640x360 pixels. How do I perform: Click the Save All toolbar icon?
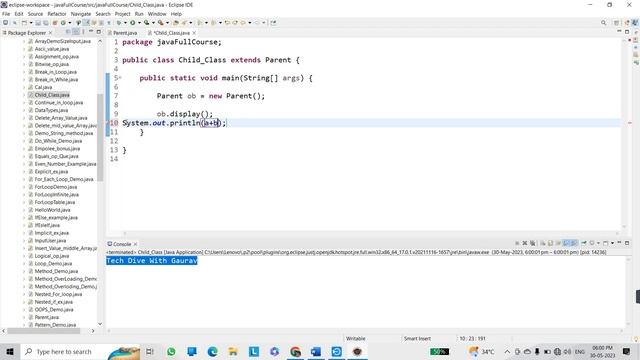(x=45, y=23)
